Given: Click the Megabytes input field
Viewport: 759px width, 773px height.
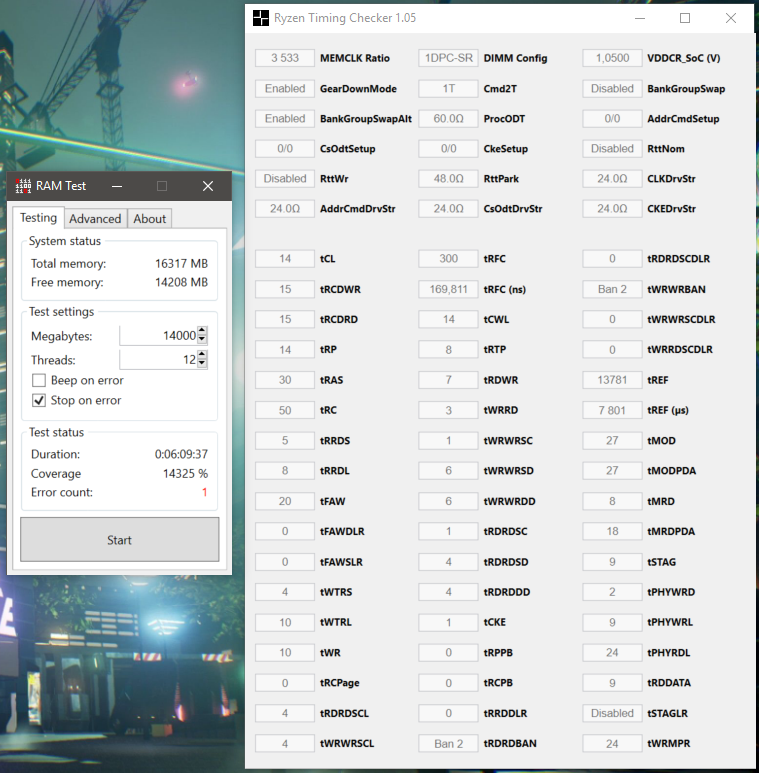Looking at the screenshot, I should tap(158, 335).
